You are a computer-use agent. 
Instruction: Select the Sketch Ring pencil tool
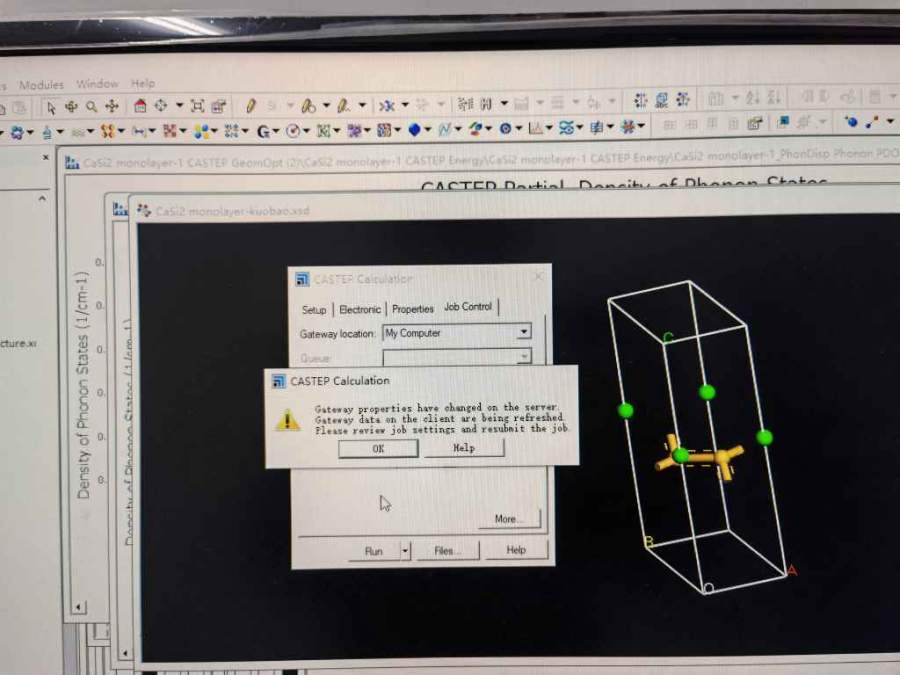(308, 106)
